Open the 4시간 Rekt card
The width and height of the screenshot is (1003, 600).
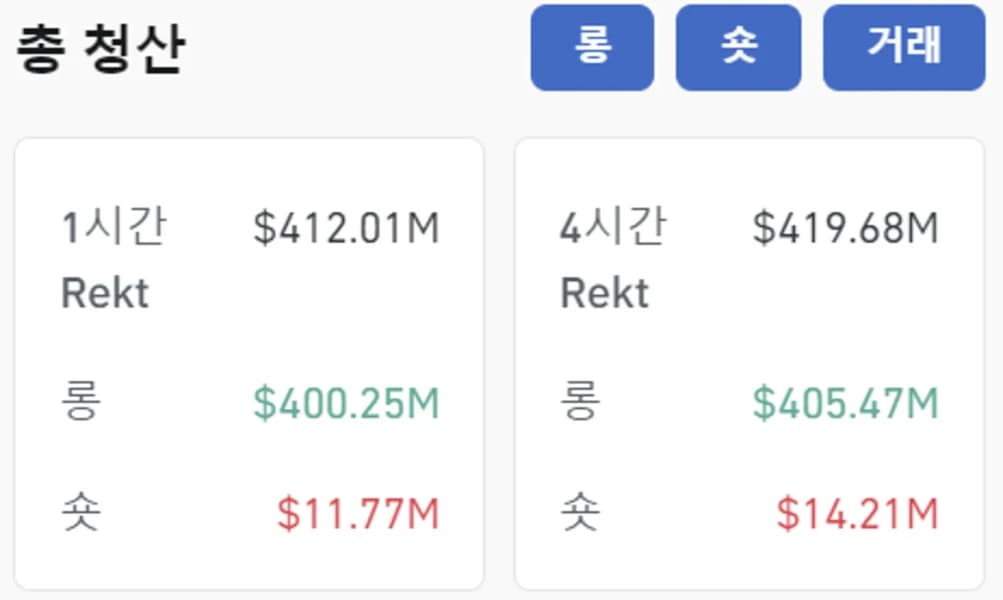749,363
